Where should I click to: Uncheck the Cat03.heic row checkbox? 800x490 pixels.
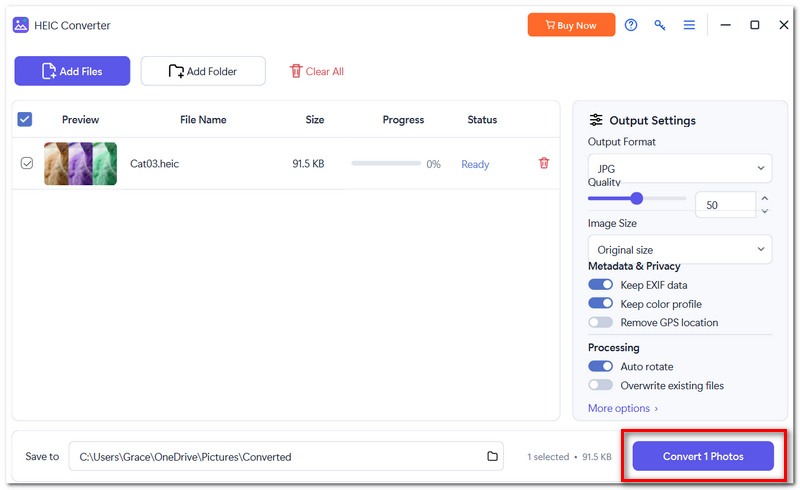click(27, 163)
